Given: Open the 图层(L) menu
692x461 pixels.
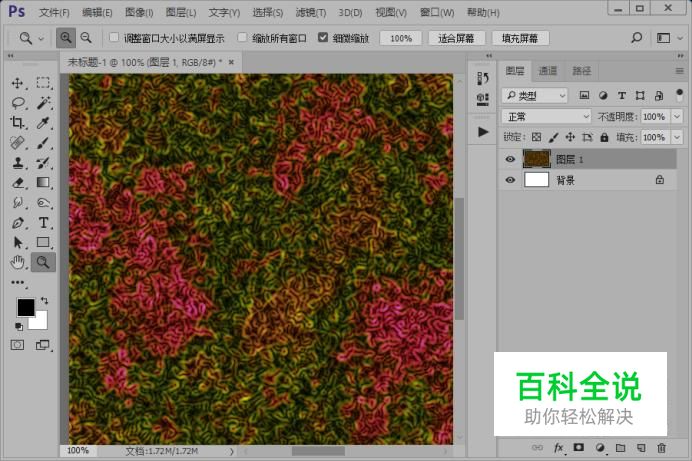Looking at the screenshot, I should 181,12.
